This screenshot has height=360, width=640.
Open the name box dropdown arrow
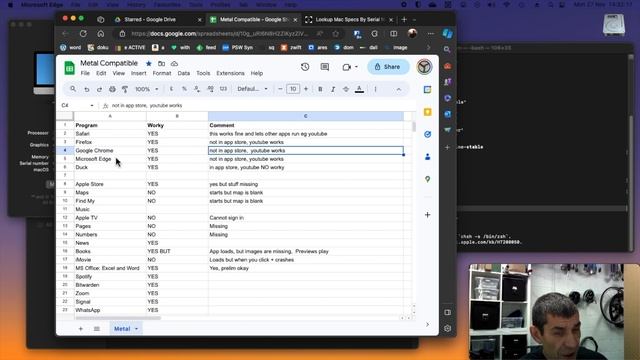[92, 106]
